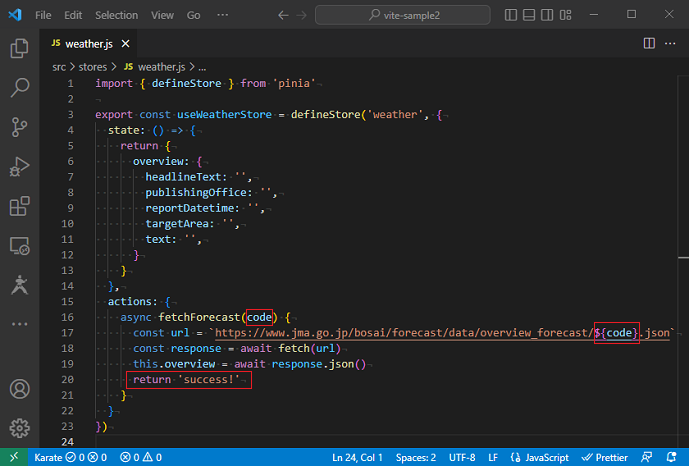Open the Accounts menu
Image resolution: width=689 pixels, height=466 pixels.
(19, 389)
